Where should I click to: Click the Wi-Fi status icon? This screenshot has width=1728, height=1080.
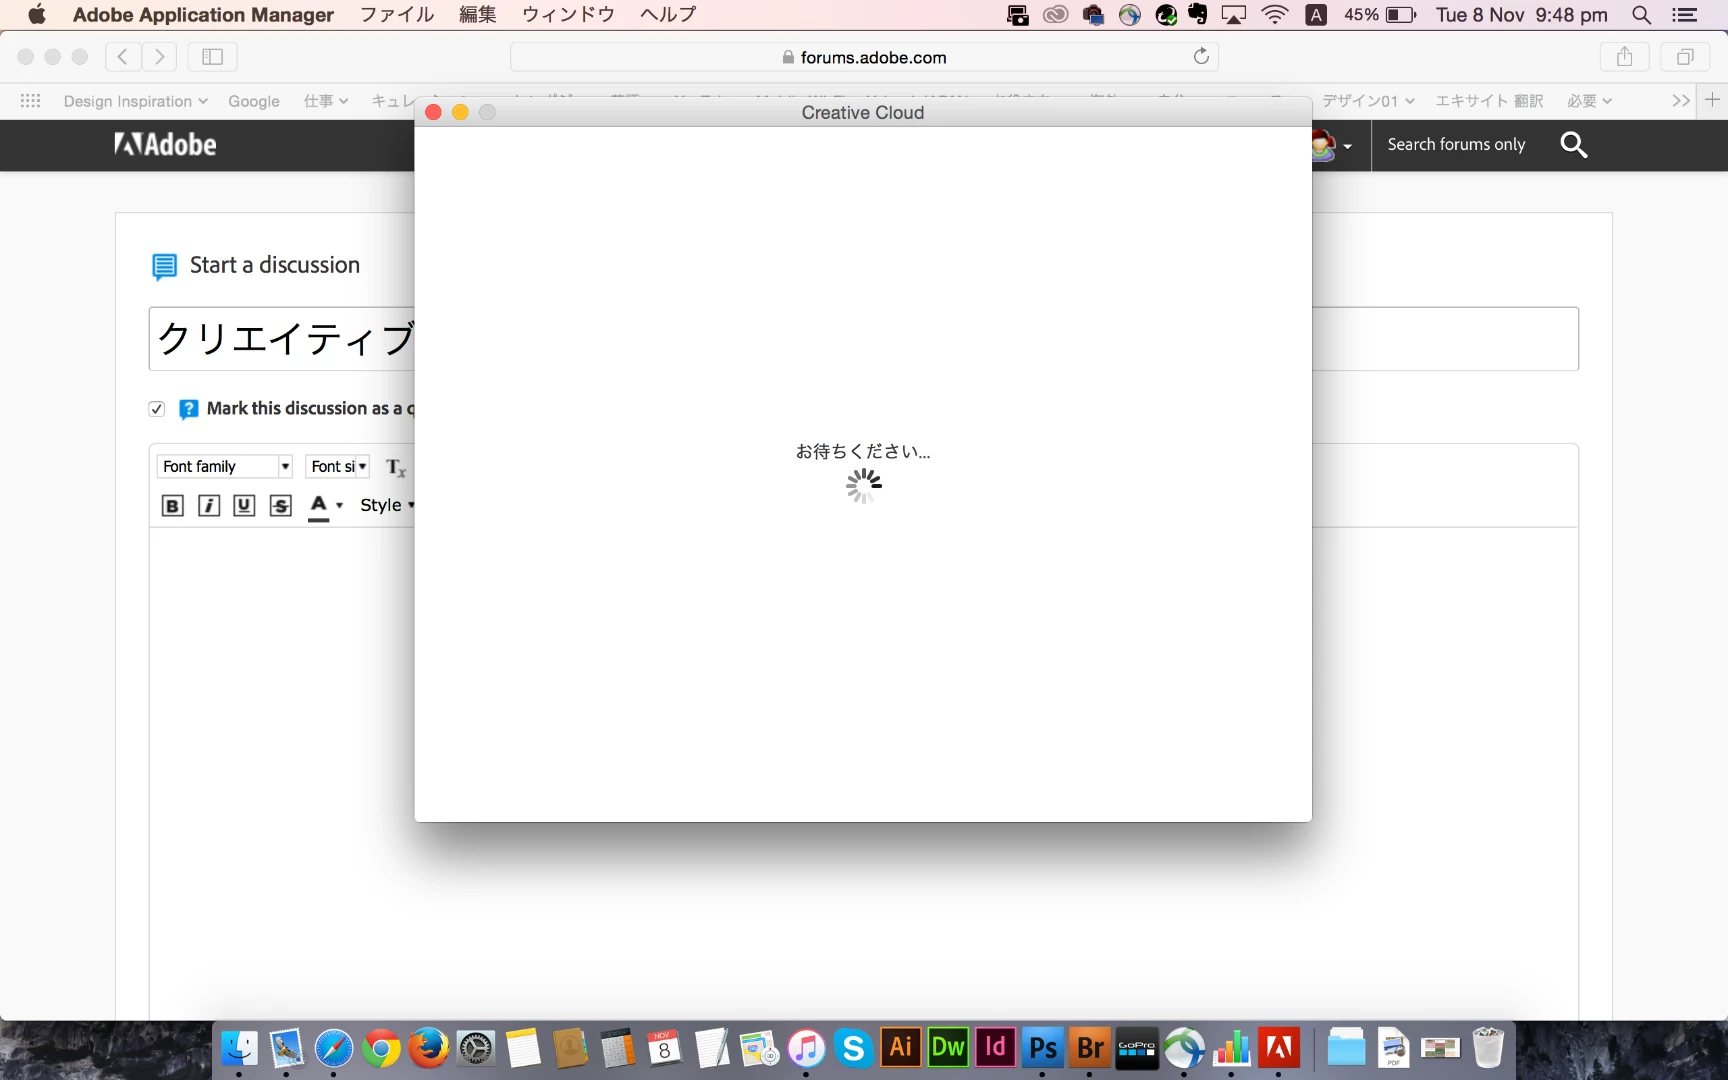click(x=1275, y=15)
